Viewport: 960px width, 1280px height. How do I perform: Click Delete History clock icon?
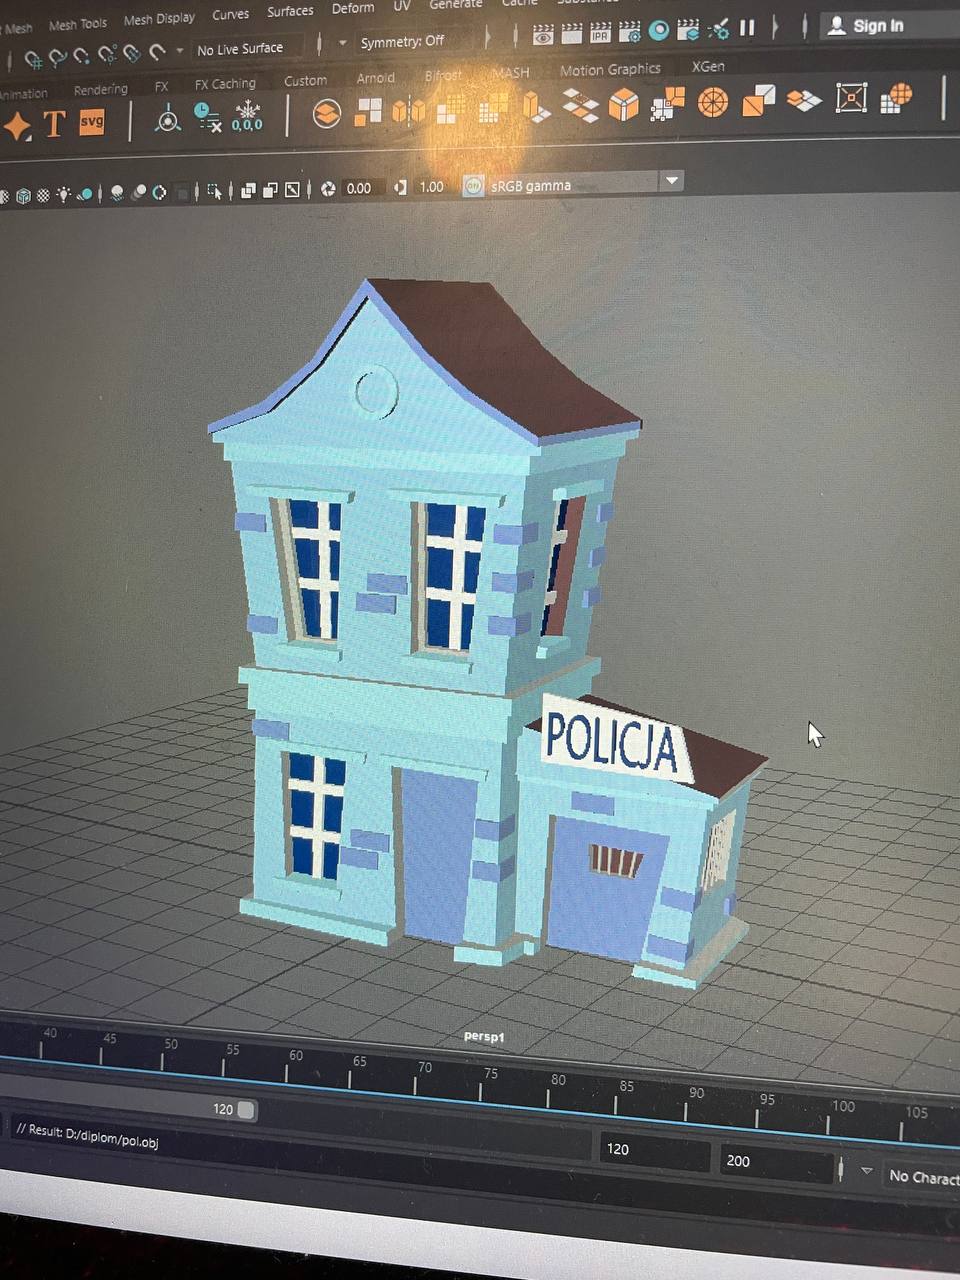(207, 117)
